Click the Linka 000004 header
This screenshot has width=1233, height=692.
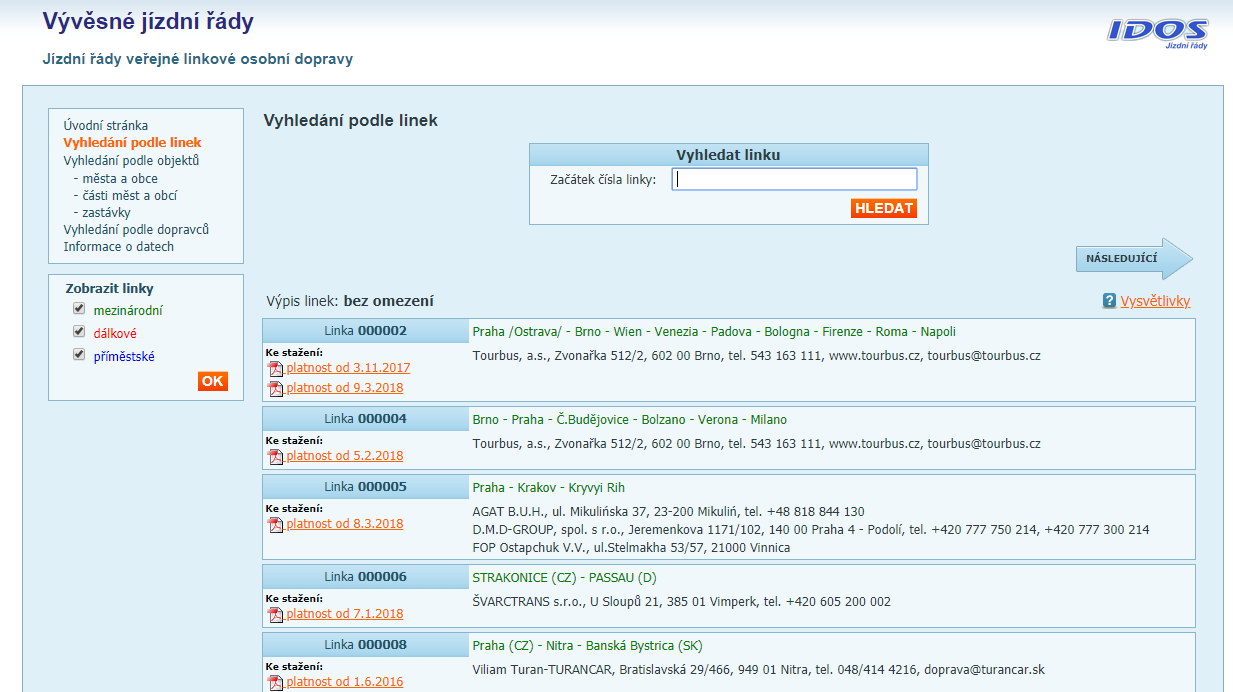click(366, 419)
